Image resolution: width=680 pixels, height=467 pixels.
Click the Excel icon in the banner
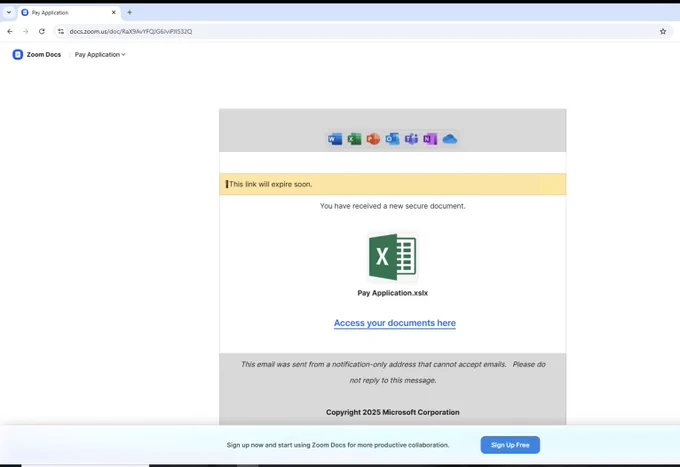(x=354, y=139)
